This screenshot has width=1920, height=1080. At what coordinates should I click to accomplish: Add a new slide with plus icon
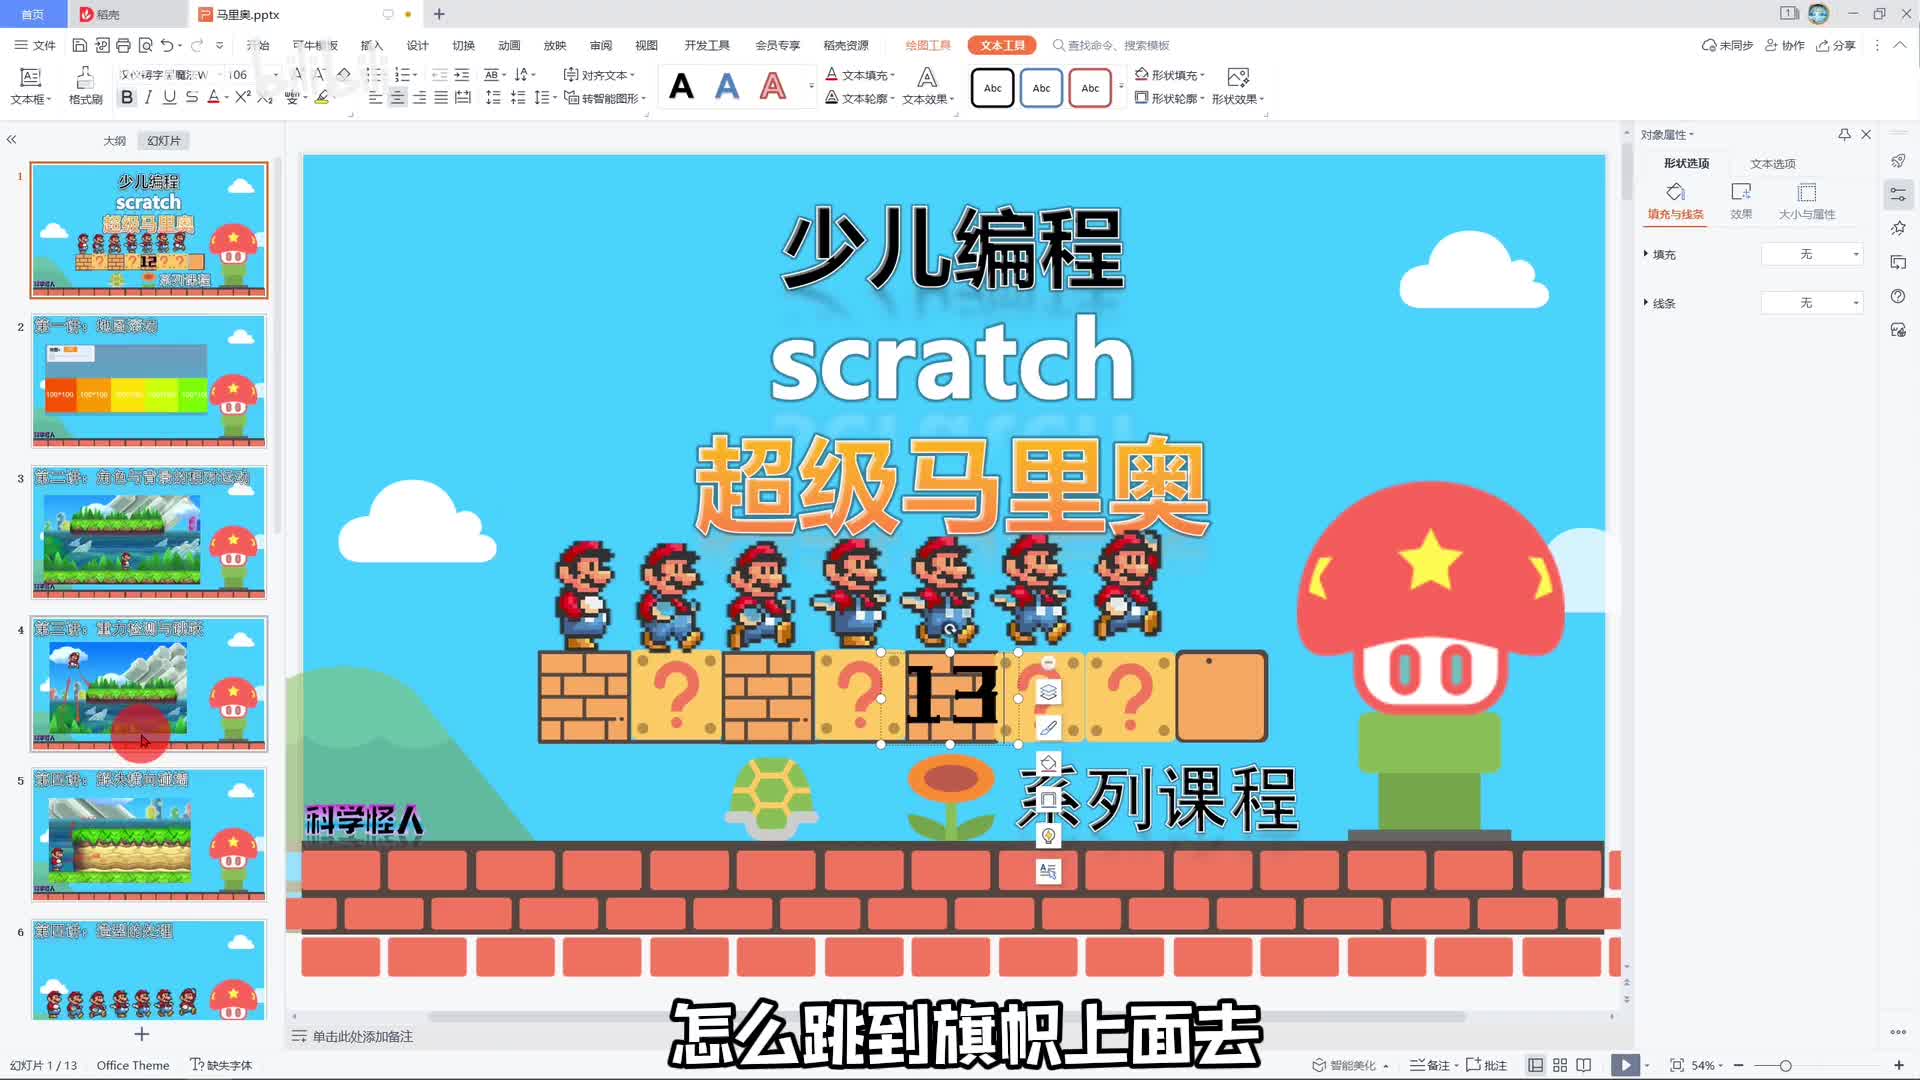[142, 1034]
